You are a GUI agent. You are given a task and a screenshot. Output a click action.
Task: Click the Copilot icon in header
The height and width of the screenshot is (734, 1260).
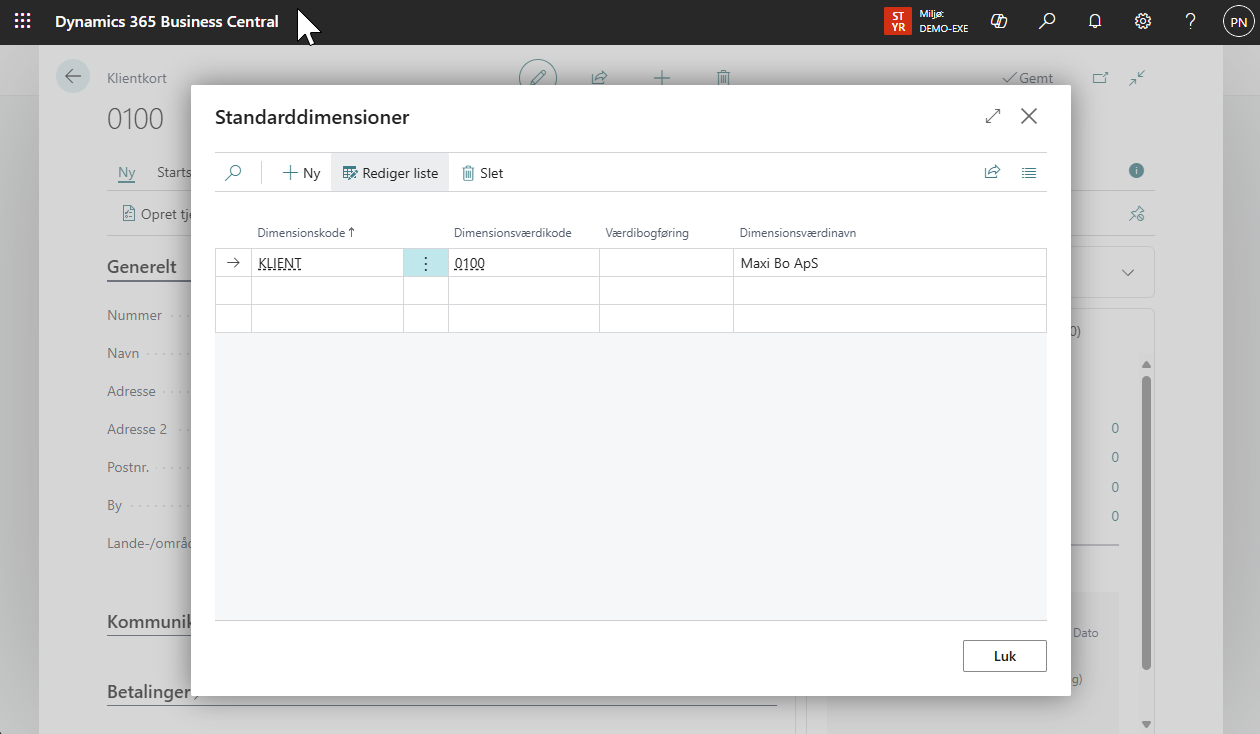tap(998, 21)
